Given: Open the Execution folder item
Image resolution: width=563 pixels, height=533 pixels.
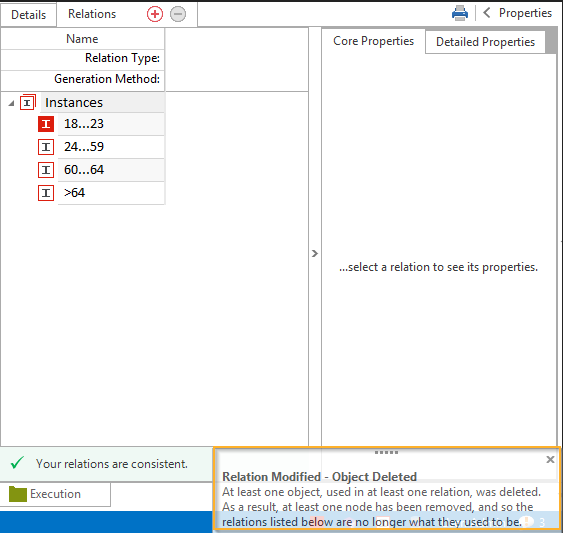Looking at the screenshot, I should click(55, 494).
